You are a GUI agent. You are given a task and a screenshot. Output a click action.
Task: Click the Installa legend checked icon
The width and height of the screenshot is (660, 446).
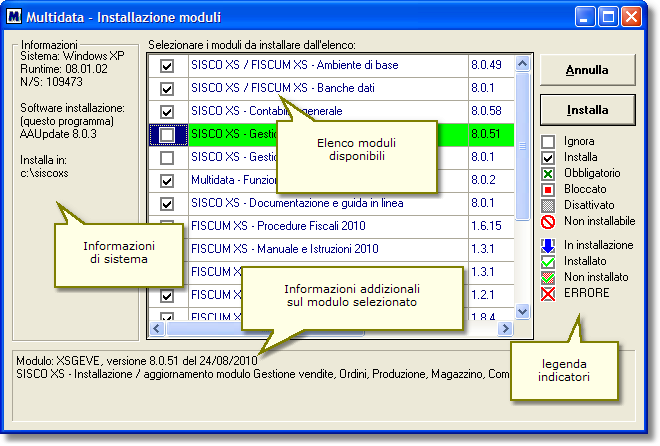[548, 158]
